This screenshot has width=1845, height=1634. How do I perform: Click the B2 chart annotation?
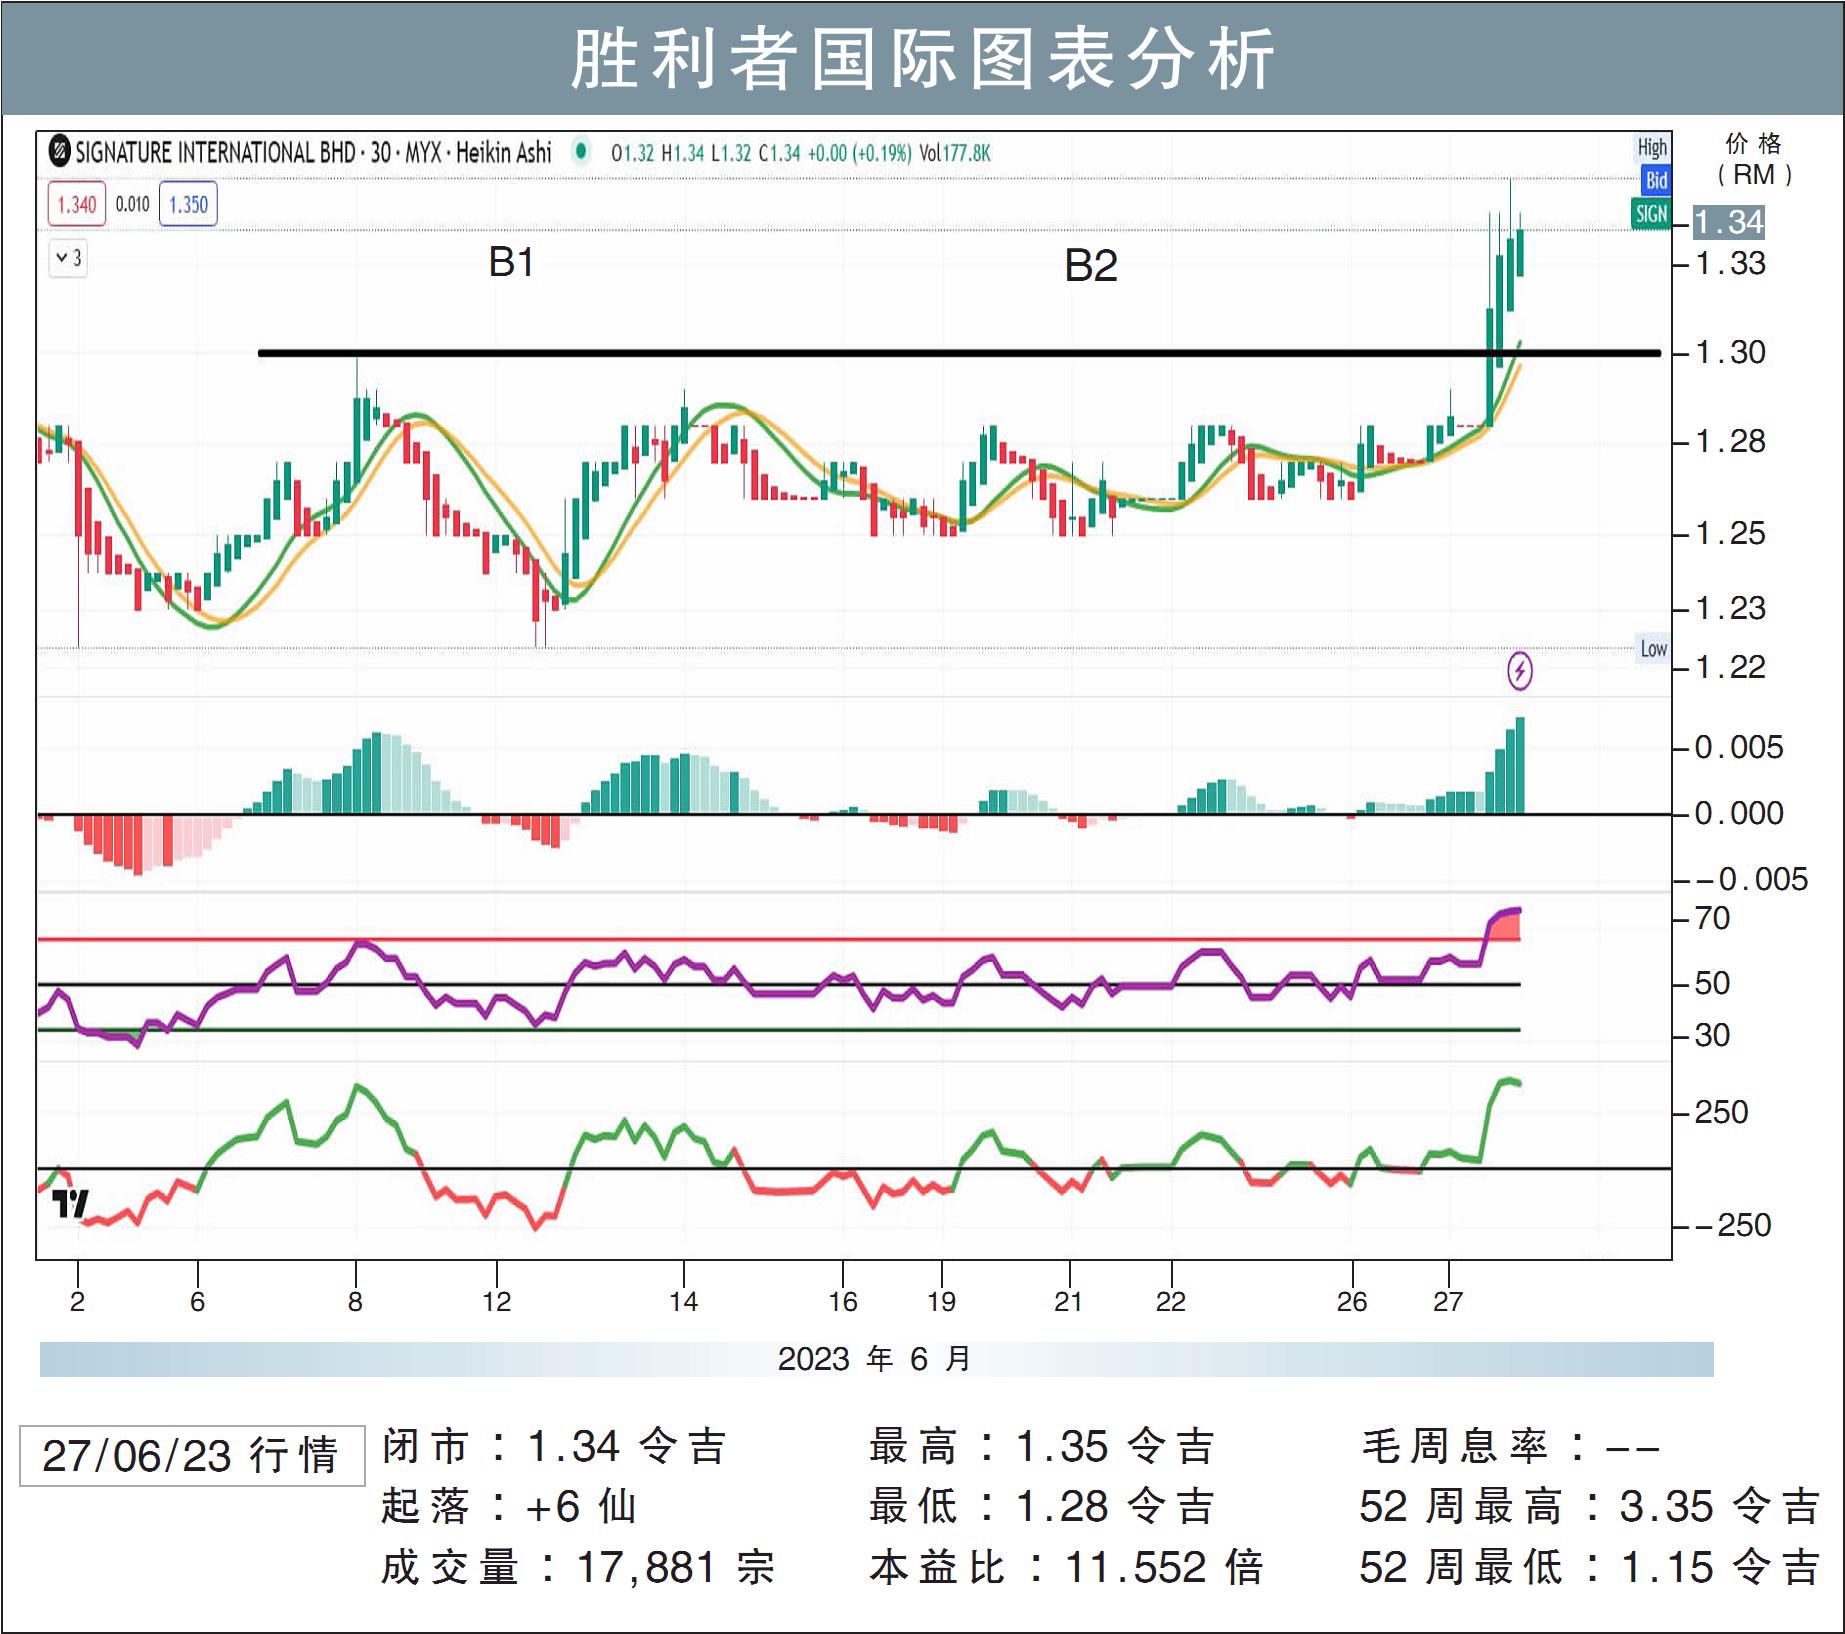pyautogui.click(x=1090, y=266)
